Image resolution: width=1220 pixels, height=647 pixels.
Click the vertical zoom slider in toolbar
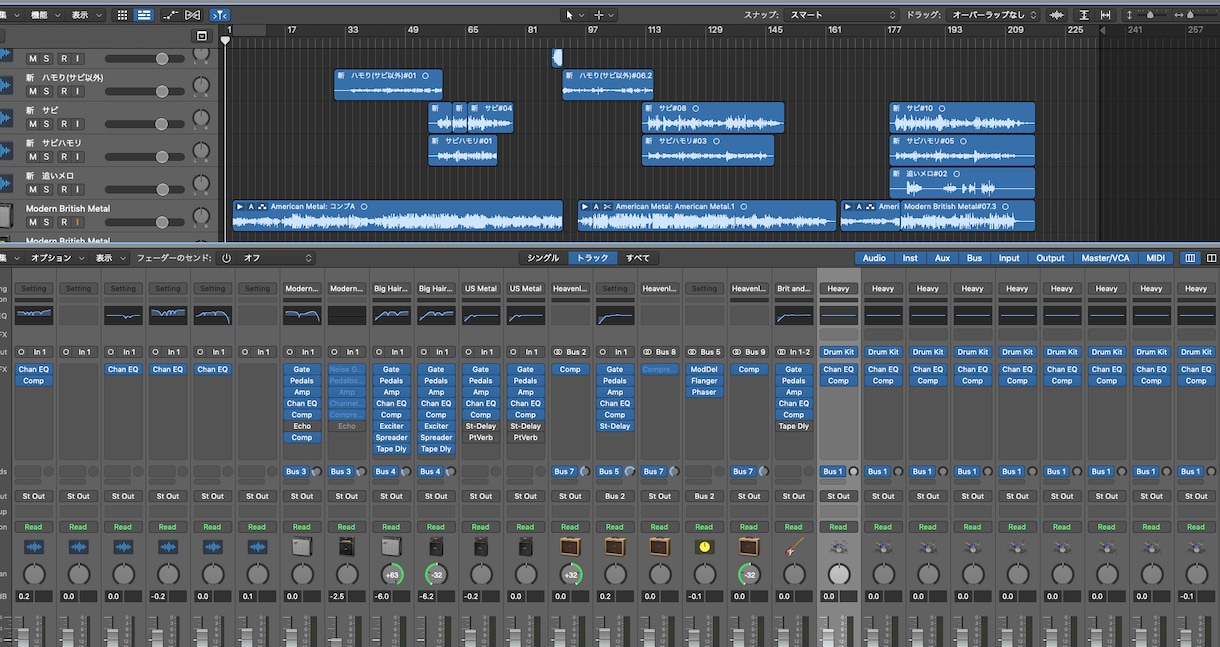coord(1149,15)
